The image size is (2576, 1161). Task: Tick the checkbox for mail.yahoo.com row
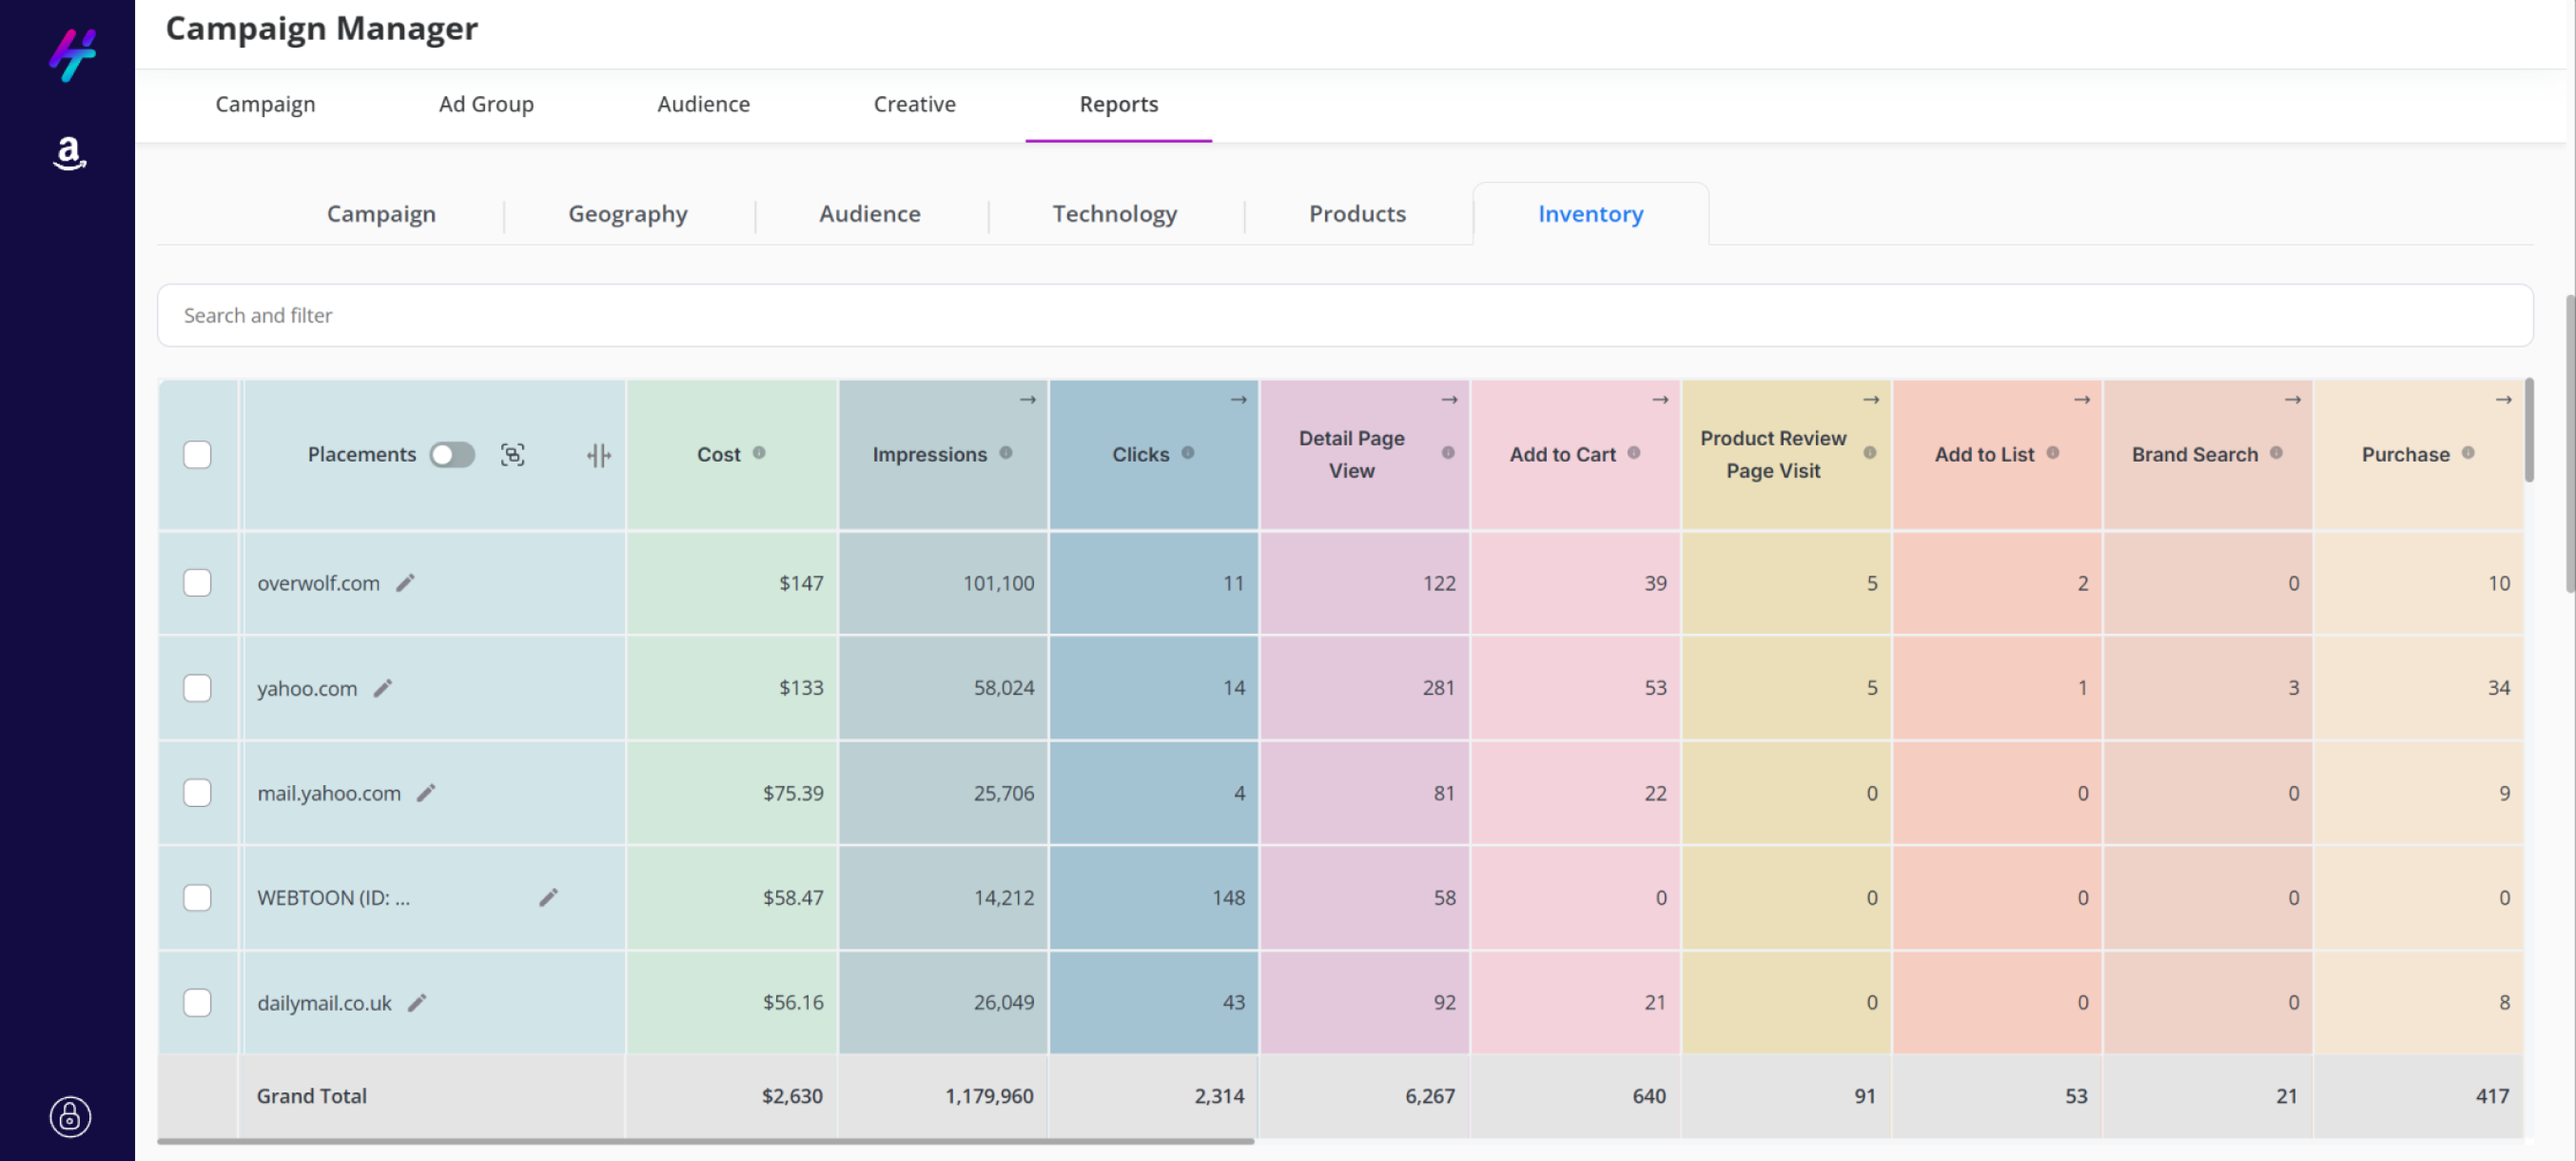pyautogui.click(x=197, y=793)
